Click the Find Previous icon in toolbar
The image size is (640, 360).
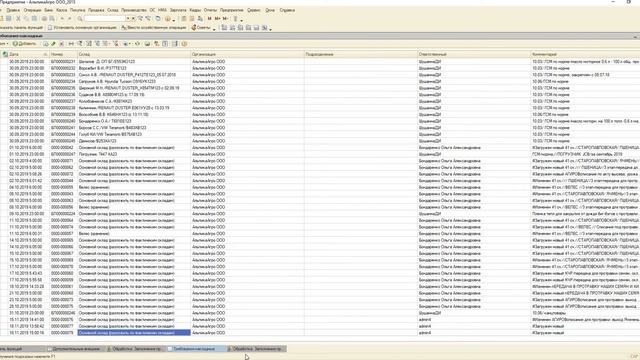[x=148, y=18]
